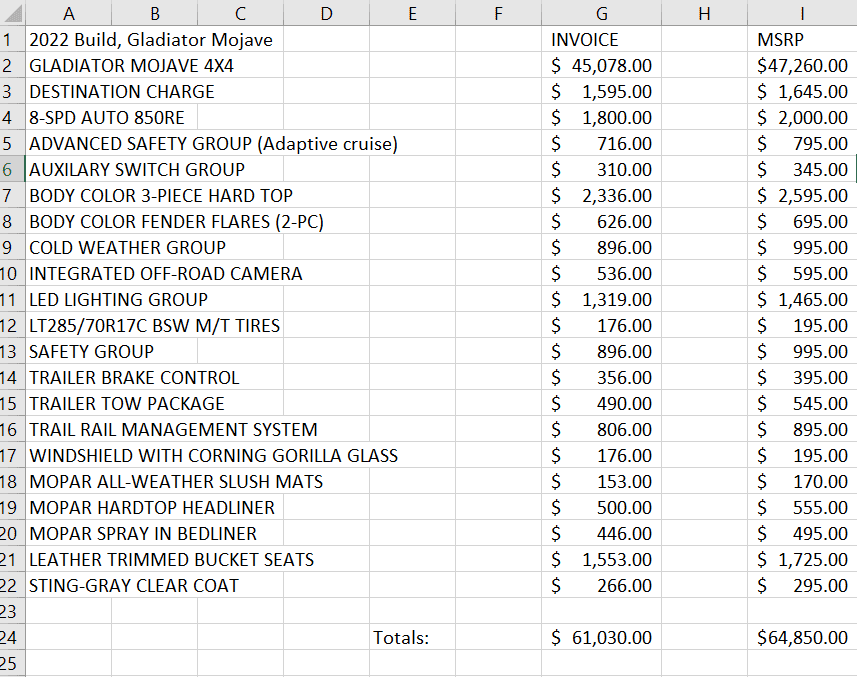
Task: Select the $345.00 MSRP value
Action: coord(802,169)
